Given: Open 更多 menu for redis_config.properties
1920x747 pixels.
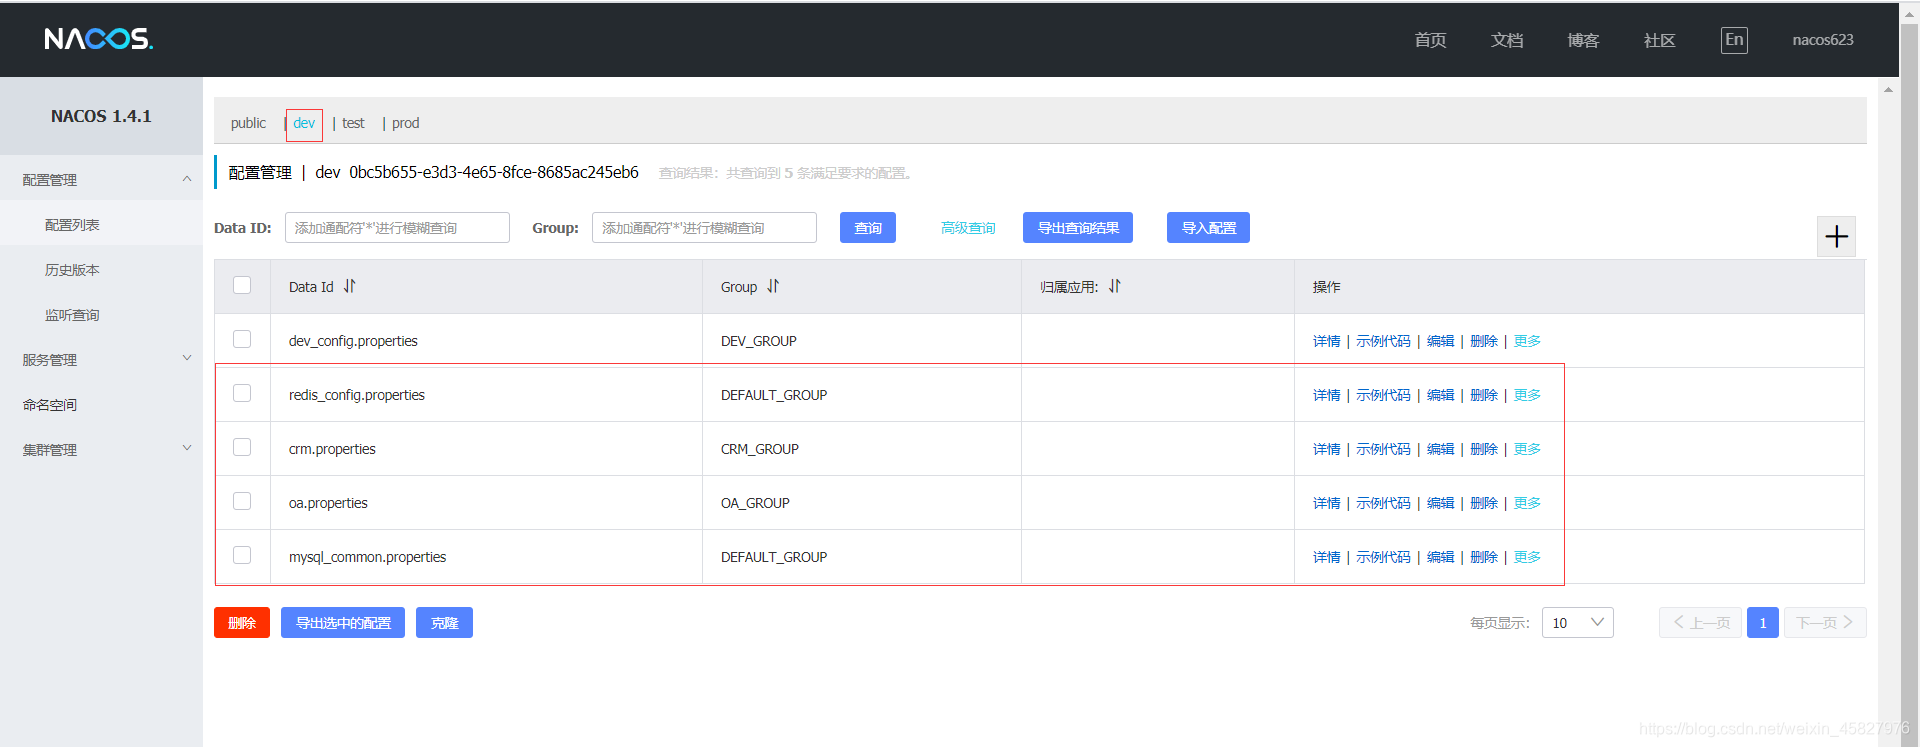Looking at the screenshot, I should [x=1527, y=395].
